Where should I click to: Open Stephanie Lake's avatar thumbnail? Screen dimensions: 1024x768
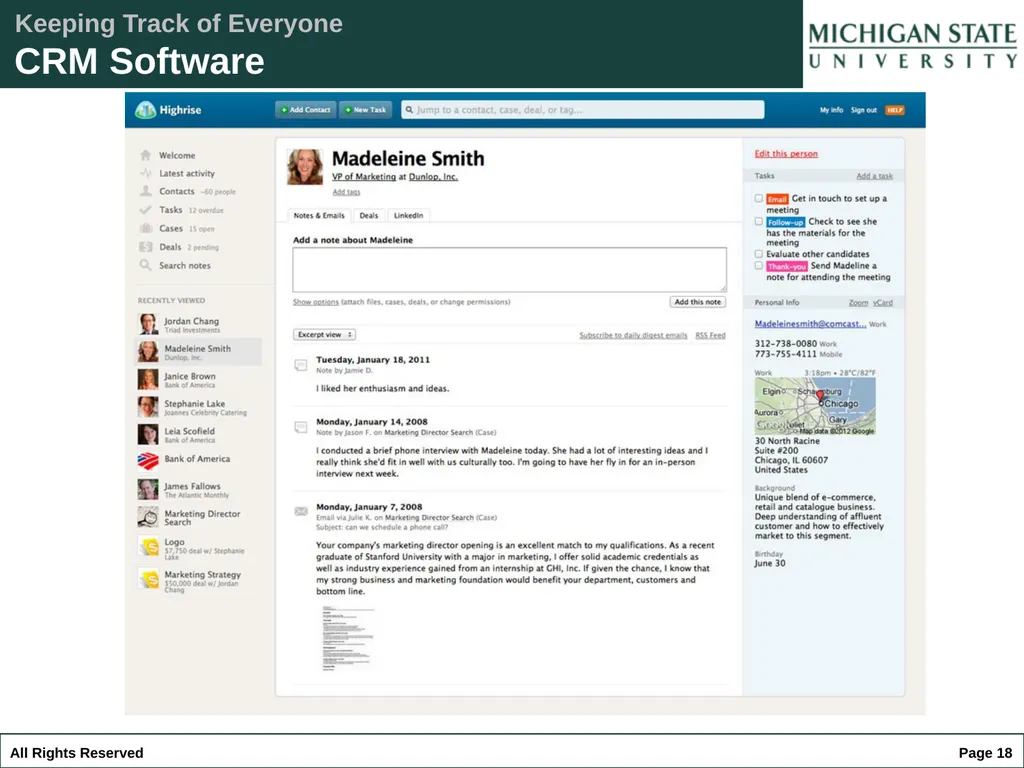[x=148, y=407]
